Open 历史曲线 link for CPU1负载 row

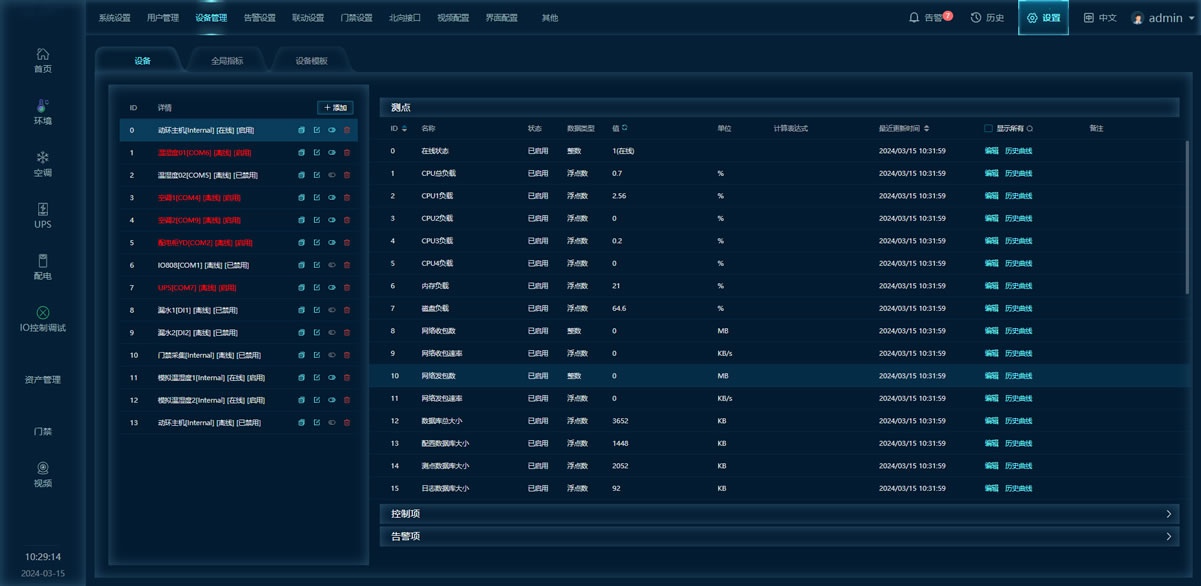click(1018, 196)
